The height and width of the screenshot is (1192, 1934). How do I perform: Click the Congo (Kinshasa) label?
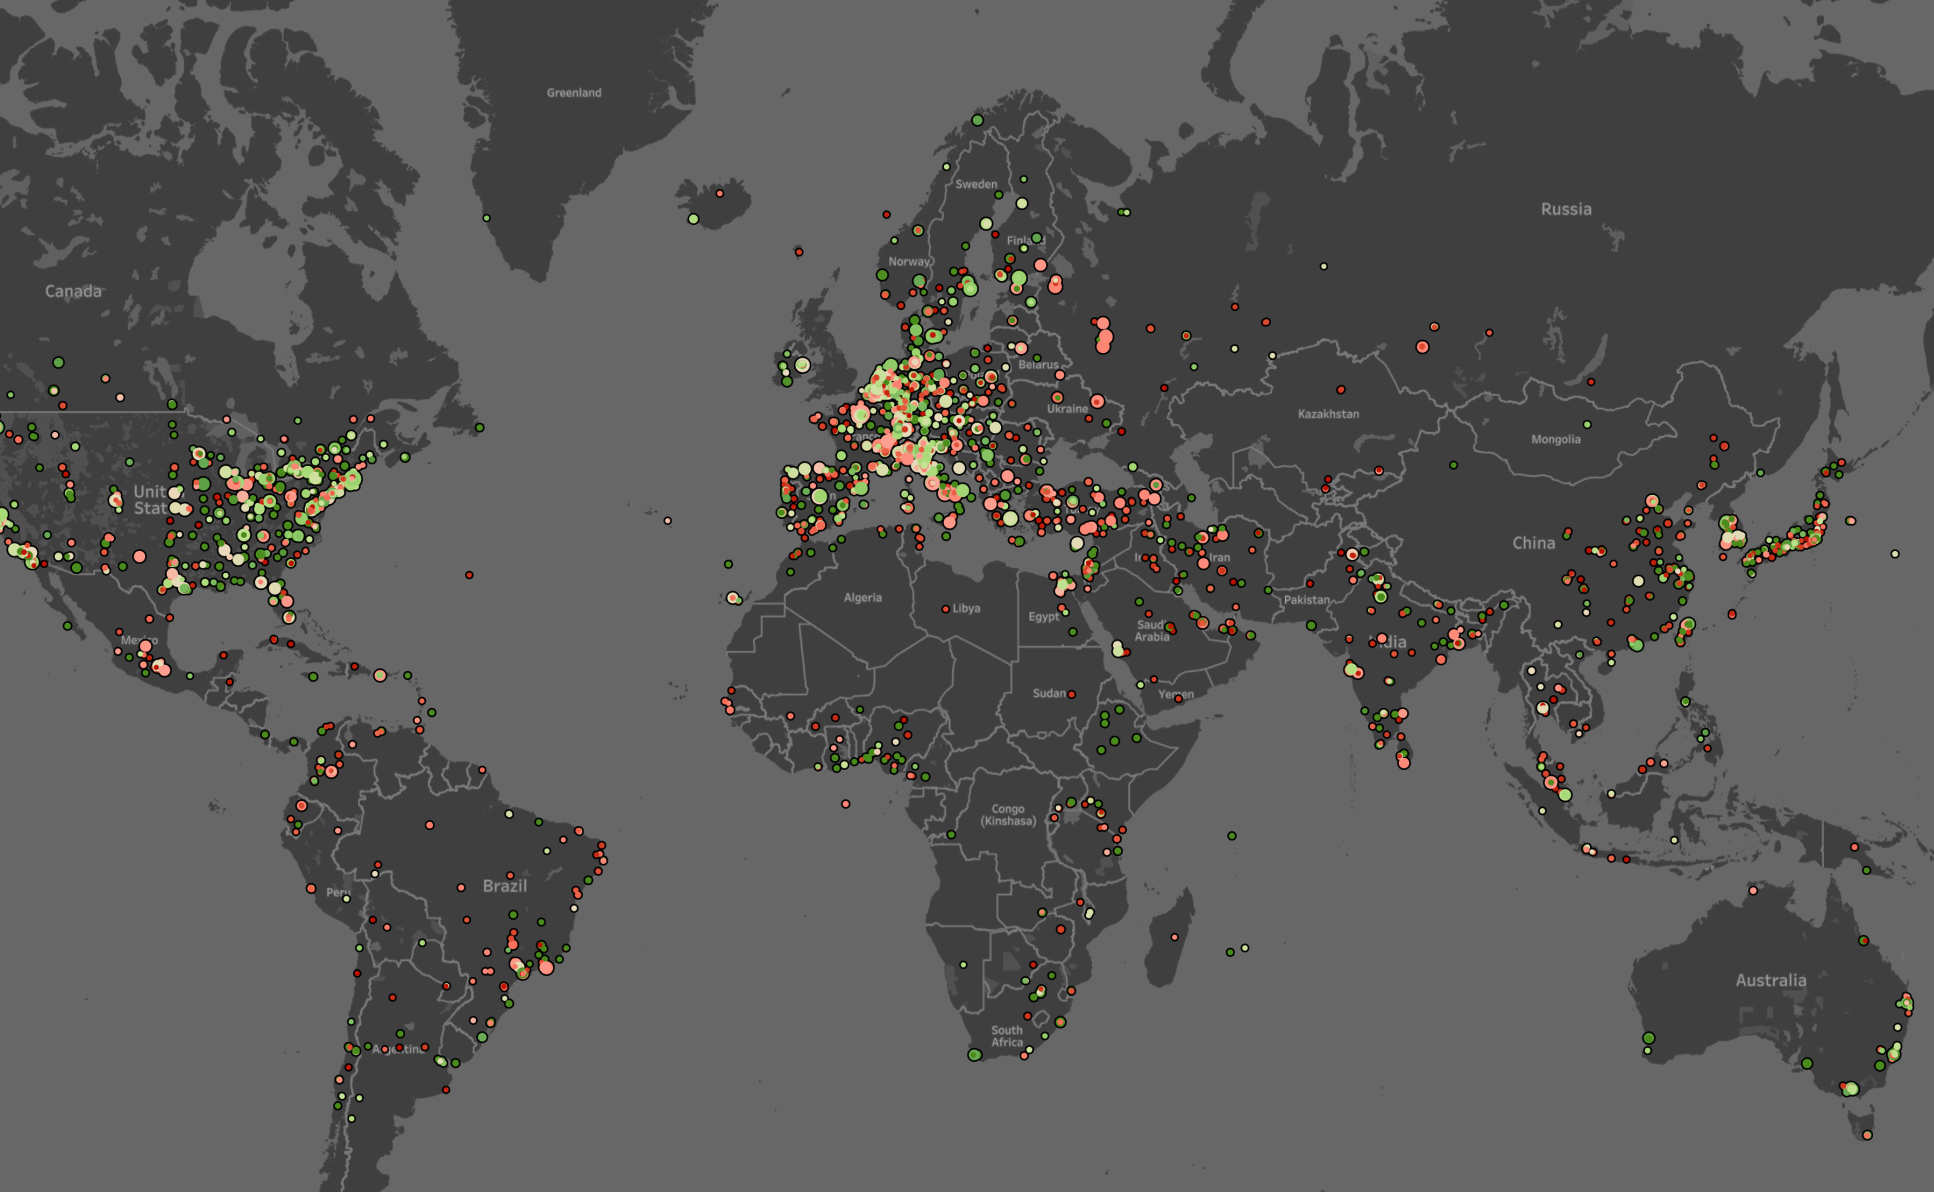point(1008,815)
